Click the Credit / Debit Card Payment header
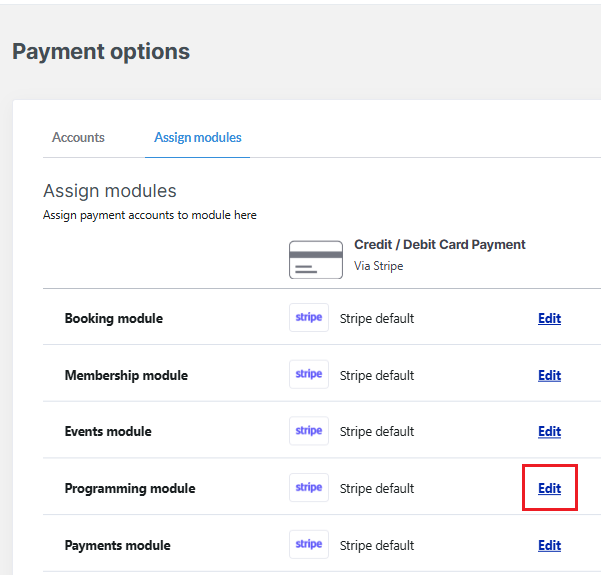 (x=439, y=244)
